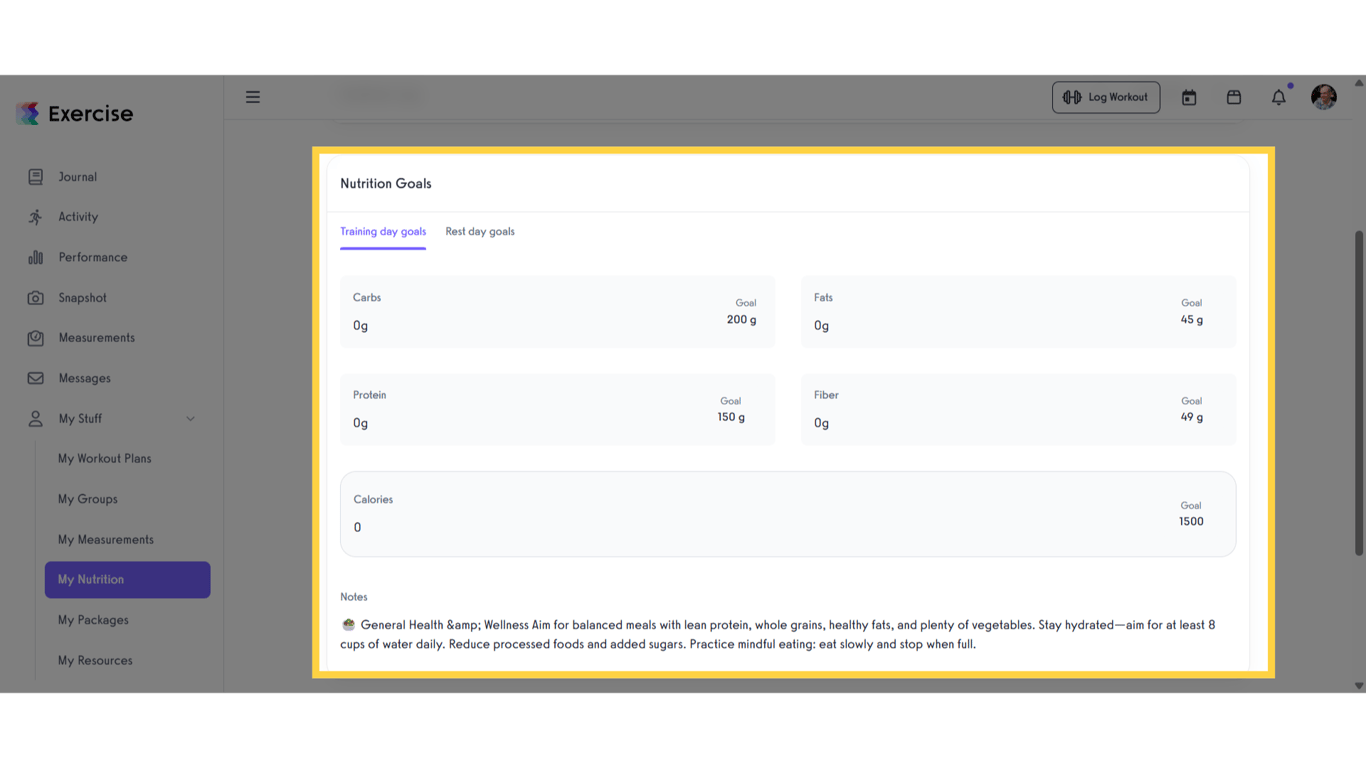Click the Exercise app logo icon
Viewport: 1366px width, 768px height.
pyautogui.click(x=28, y=113)
